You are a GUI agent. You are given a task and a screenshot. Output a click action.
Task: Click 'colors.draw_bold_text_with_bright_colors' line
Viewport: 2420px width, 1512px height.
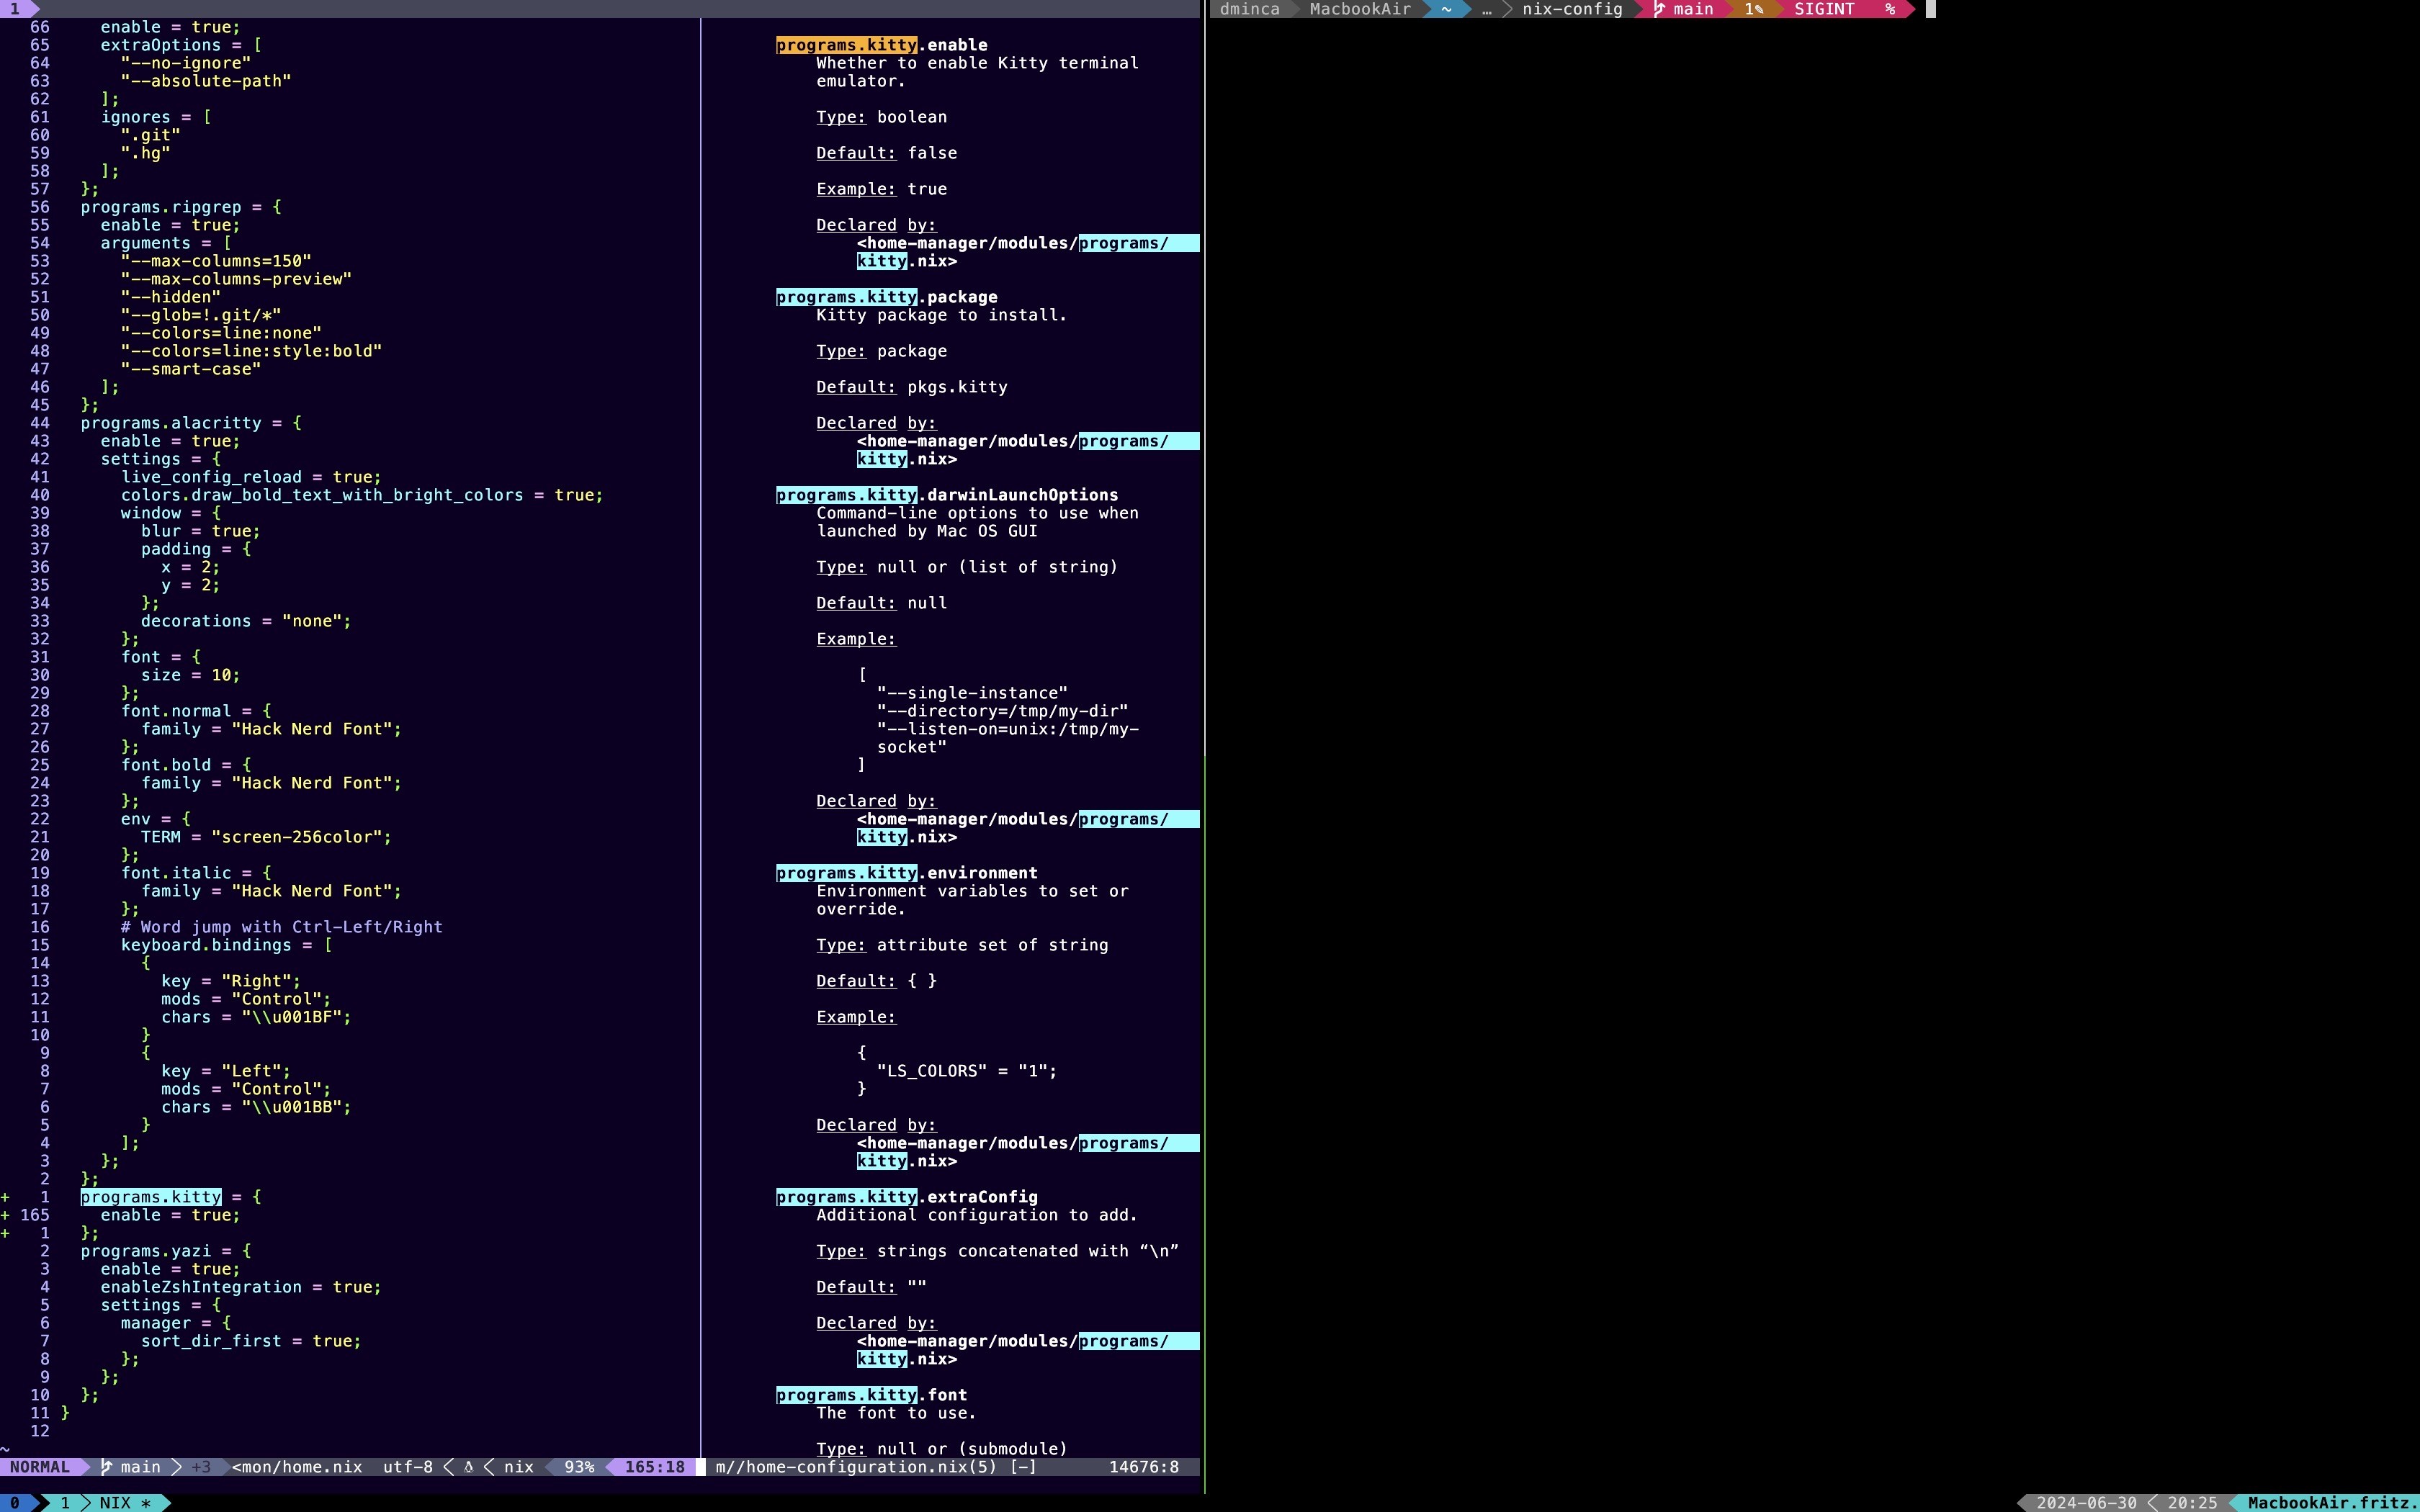point(362,495)
